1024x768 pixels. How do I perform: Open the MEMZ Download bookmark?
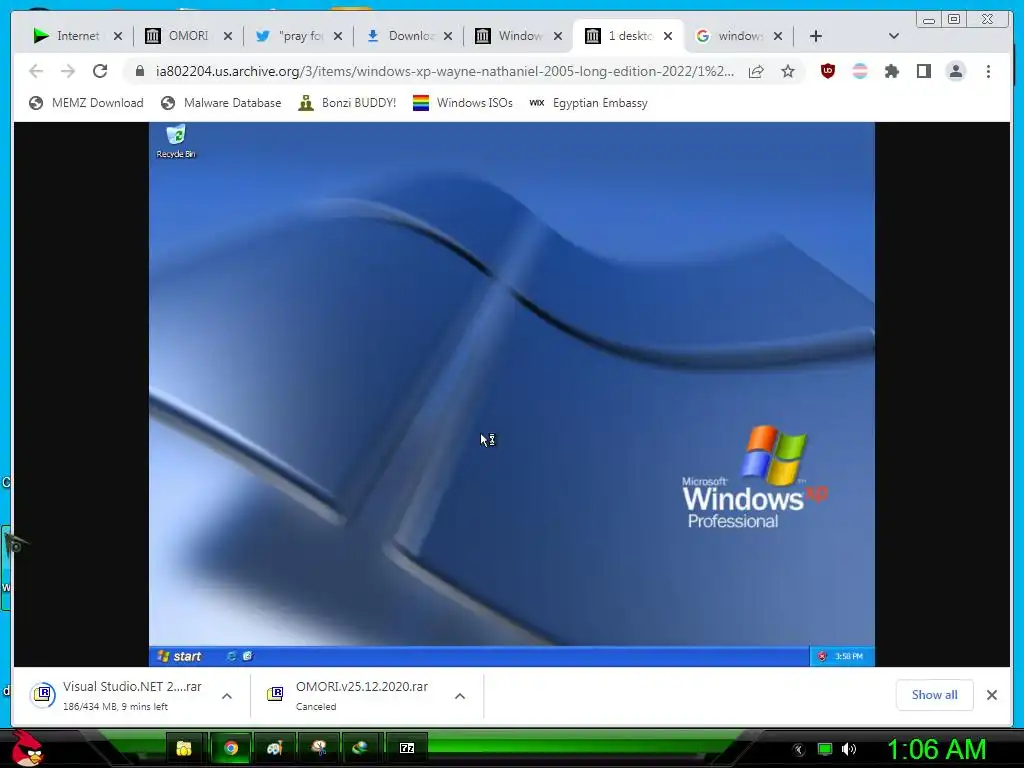point(86,103)
